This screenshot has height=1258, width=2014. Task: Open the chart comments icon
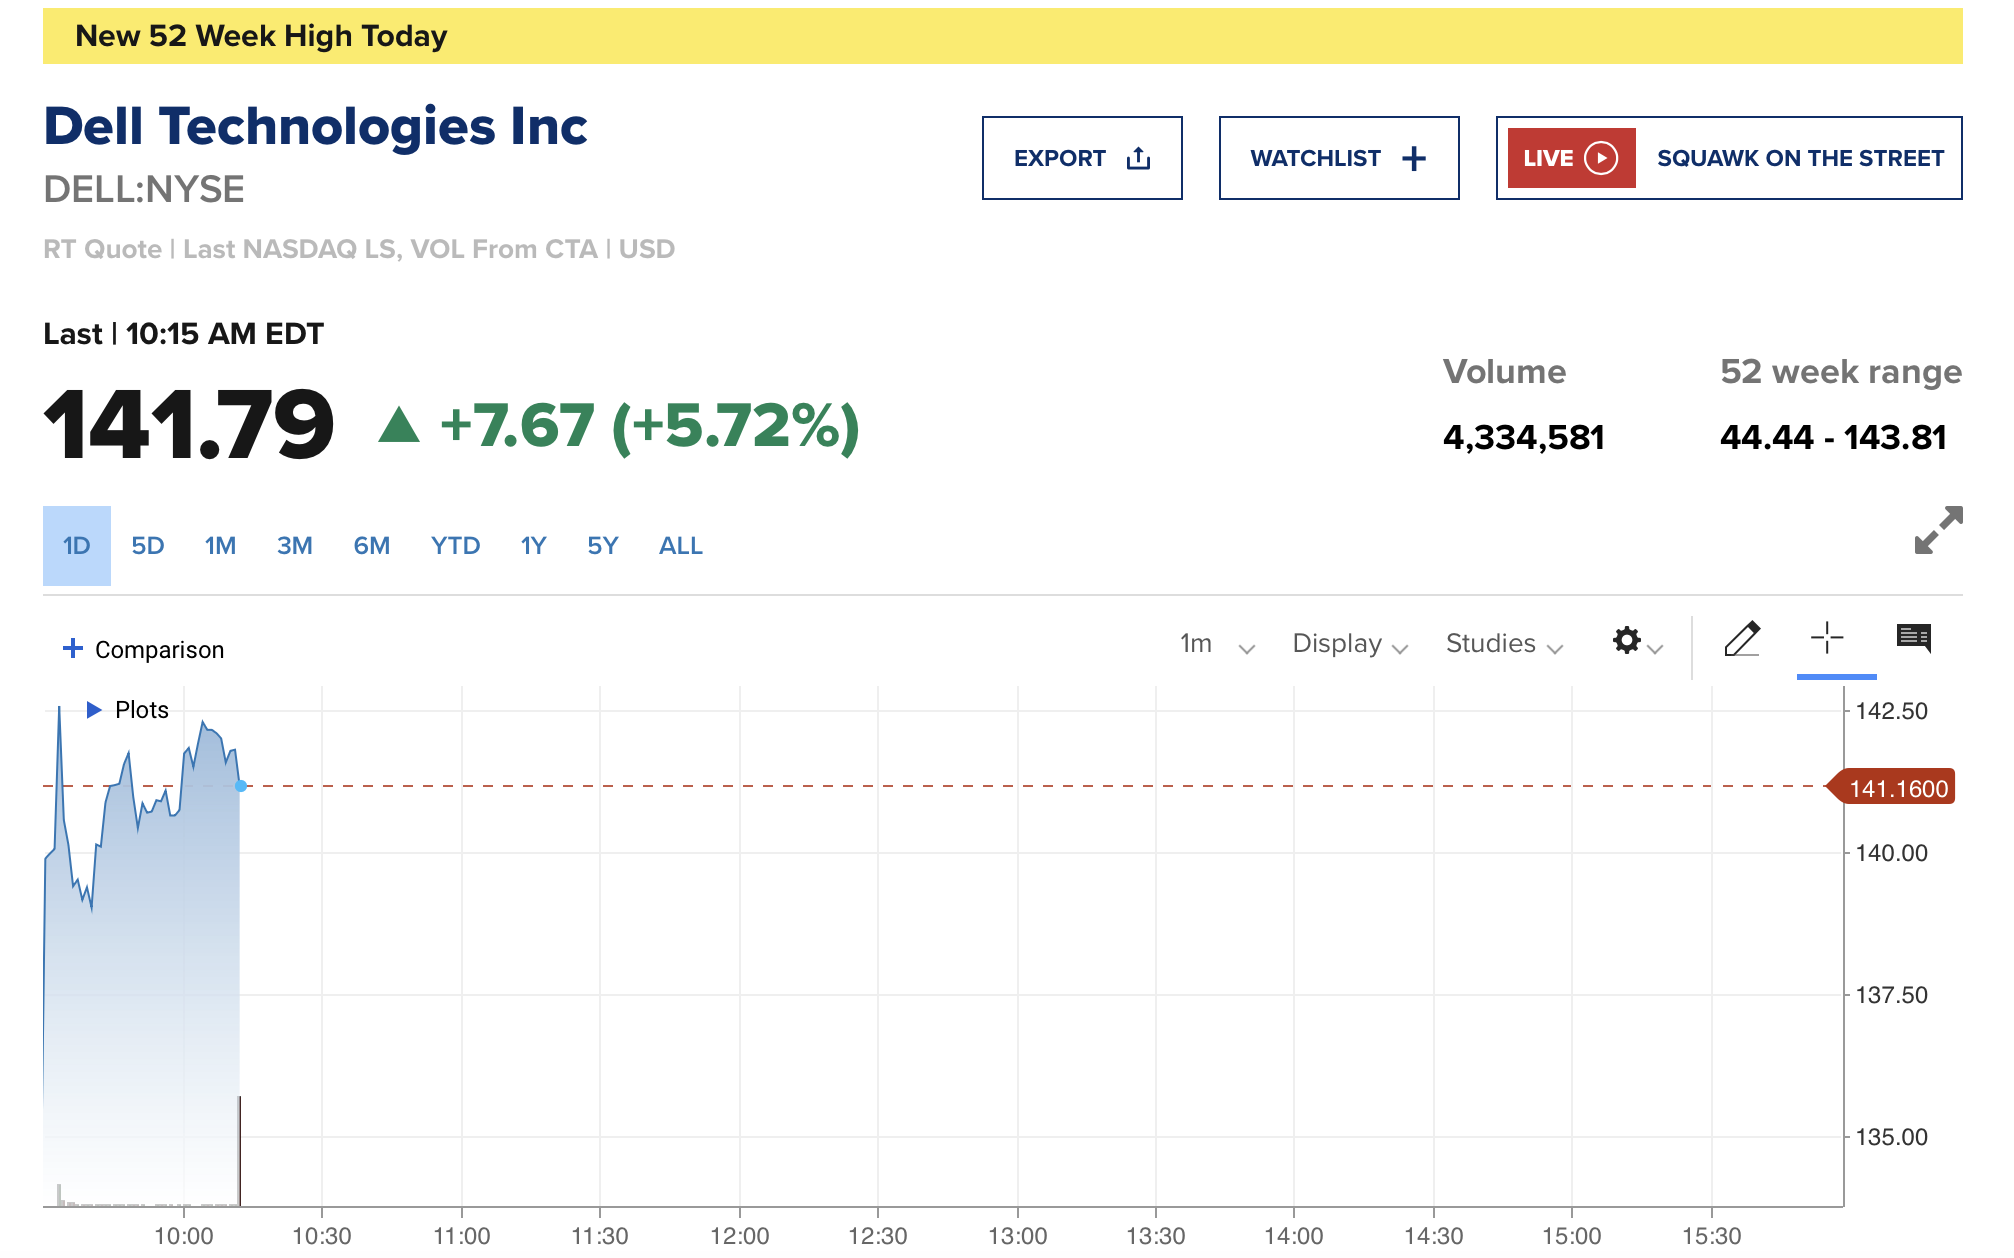[x=1913, y=638]
